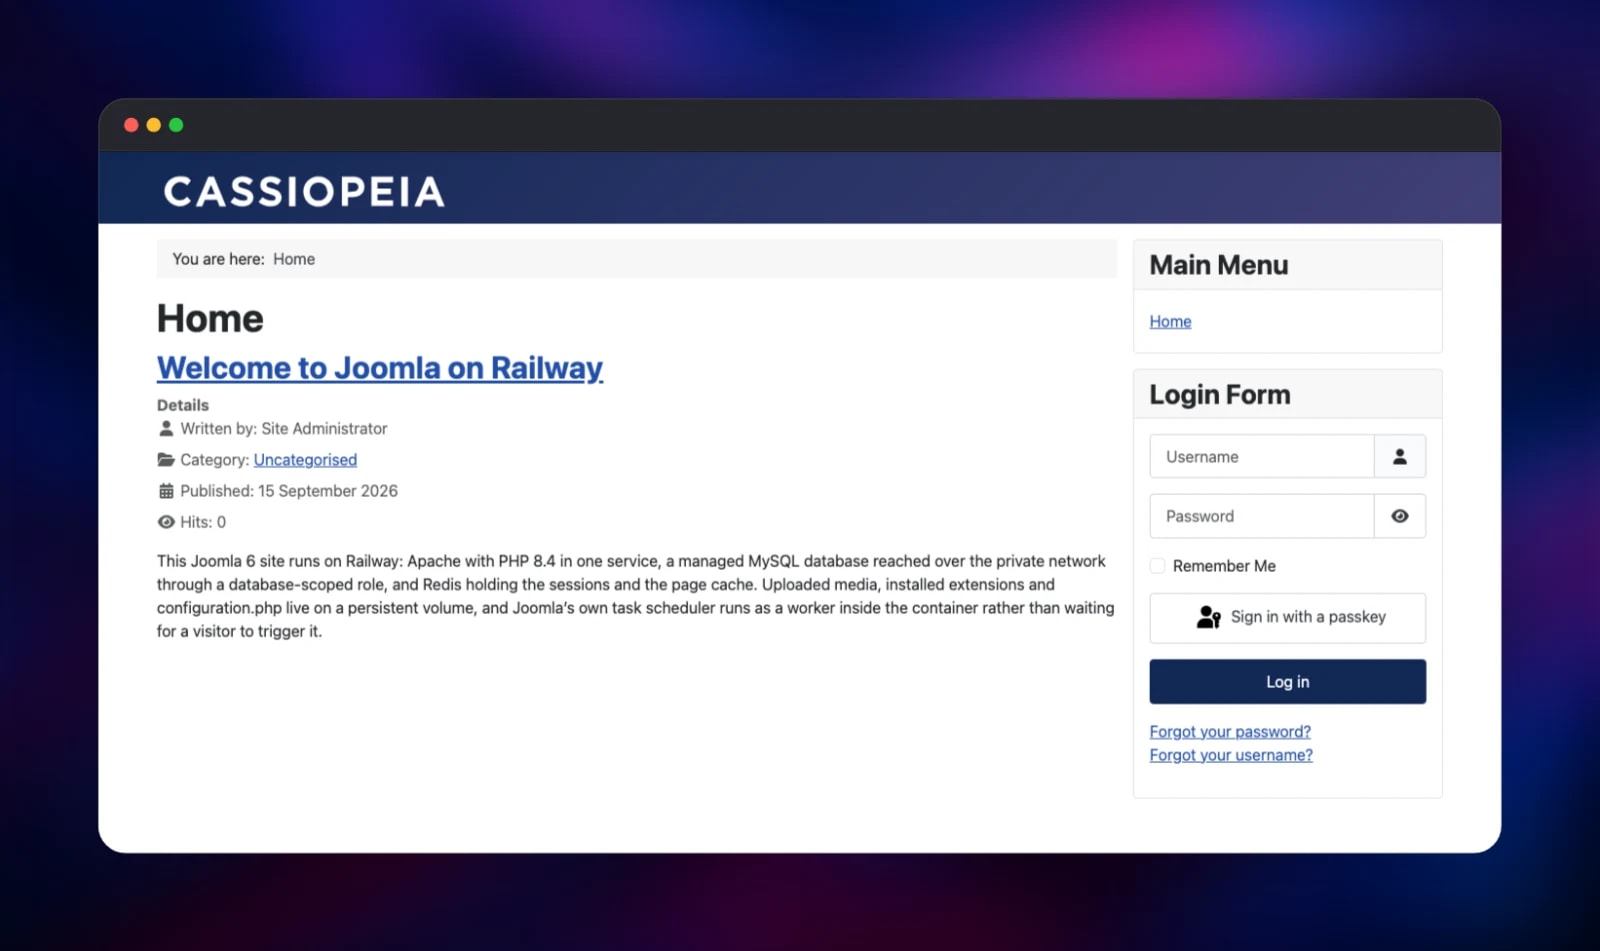The height and width of the screenshot is (951, 1600).
Task: Click the Login Form module heading
Action: 1220,395
